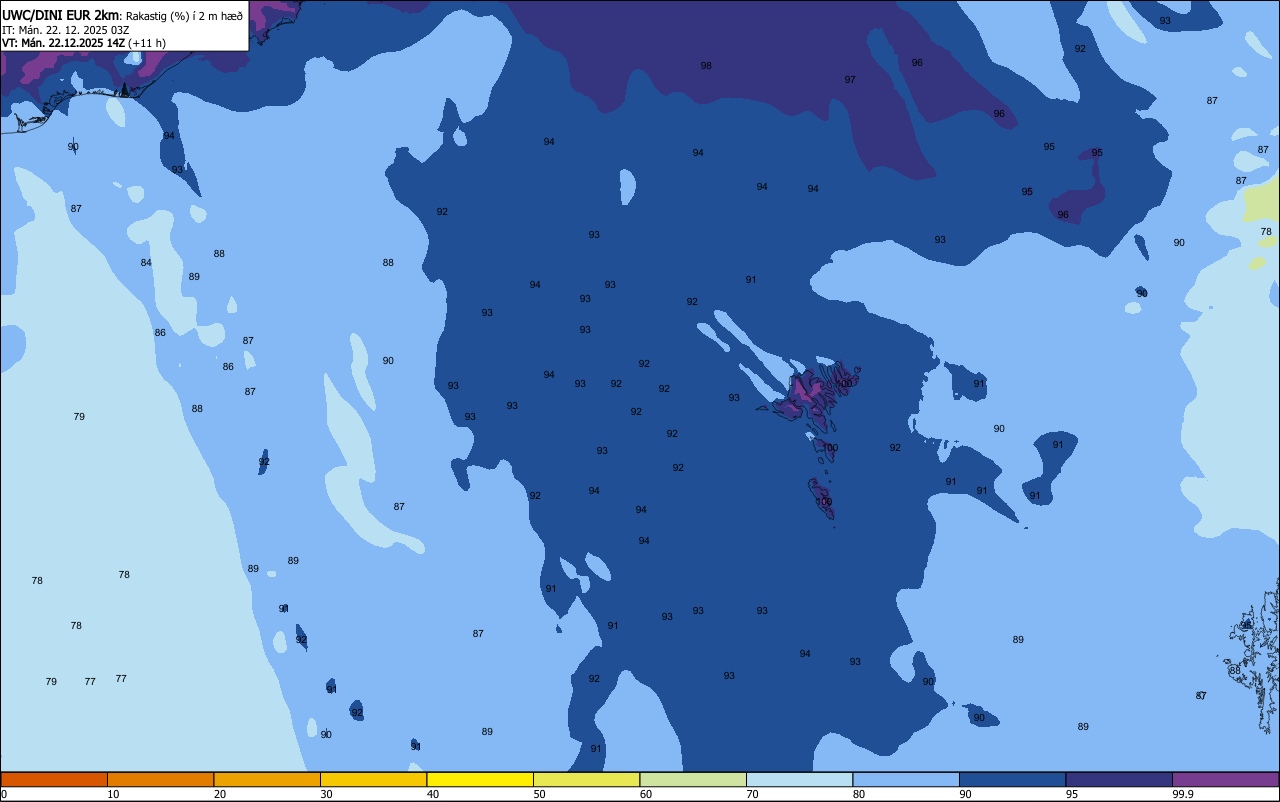Click the "(+11 h)" forecast offset text

tap(147, 43)
